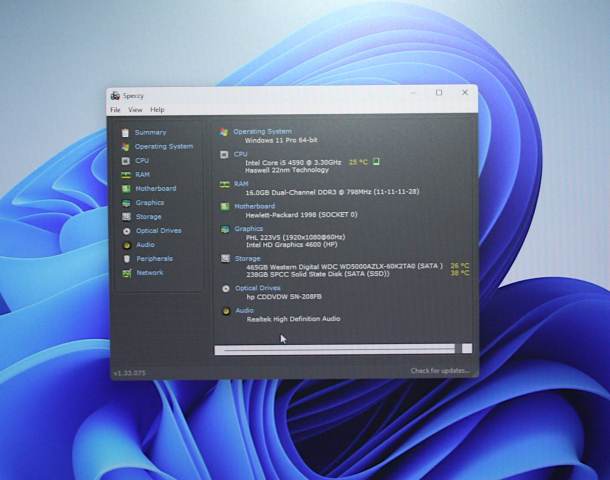Go to Audio label in sidebar
Viewport: 610px width, 480px height.
(x=145, y=245)
